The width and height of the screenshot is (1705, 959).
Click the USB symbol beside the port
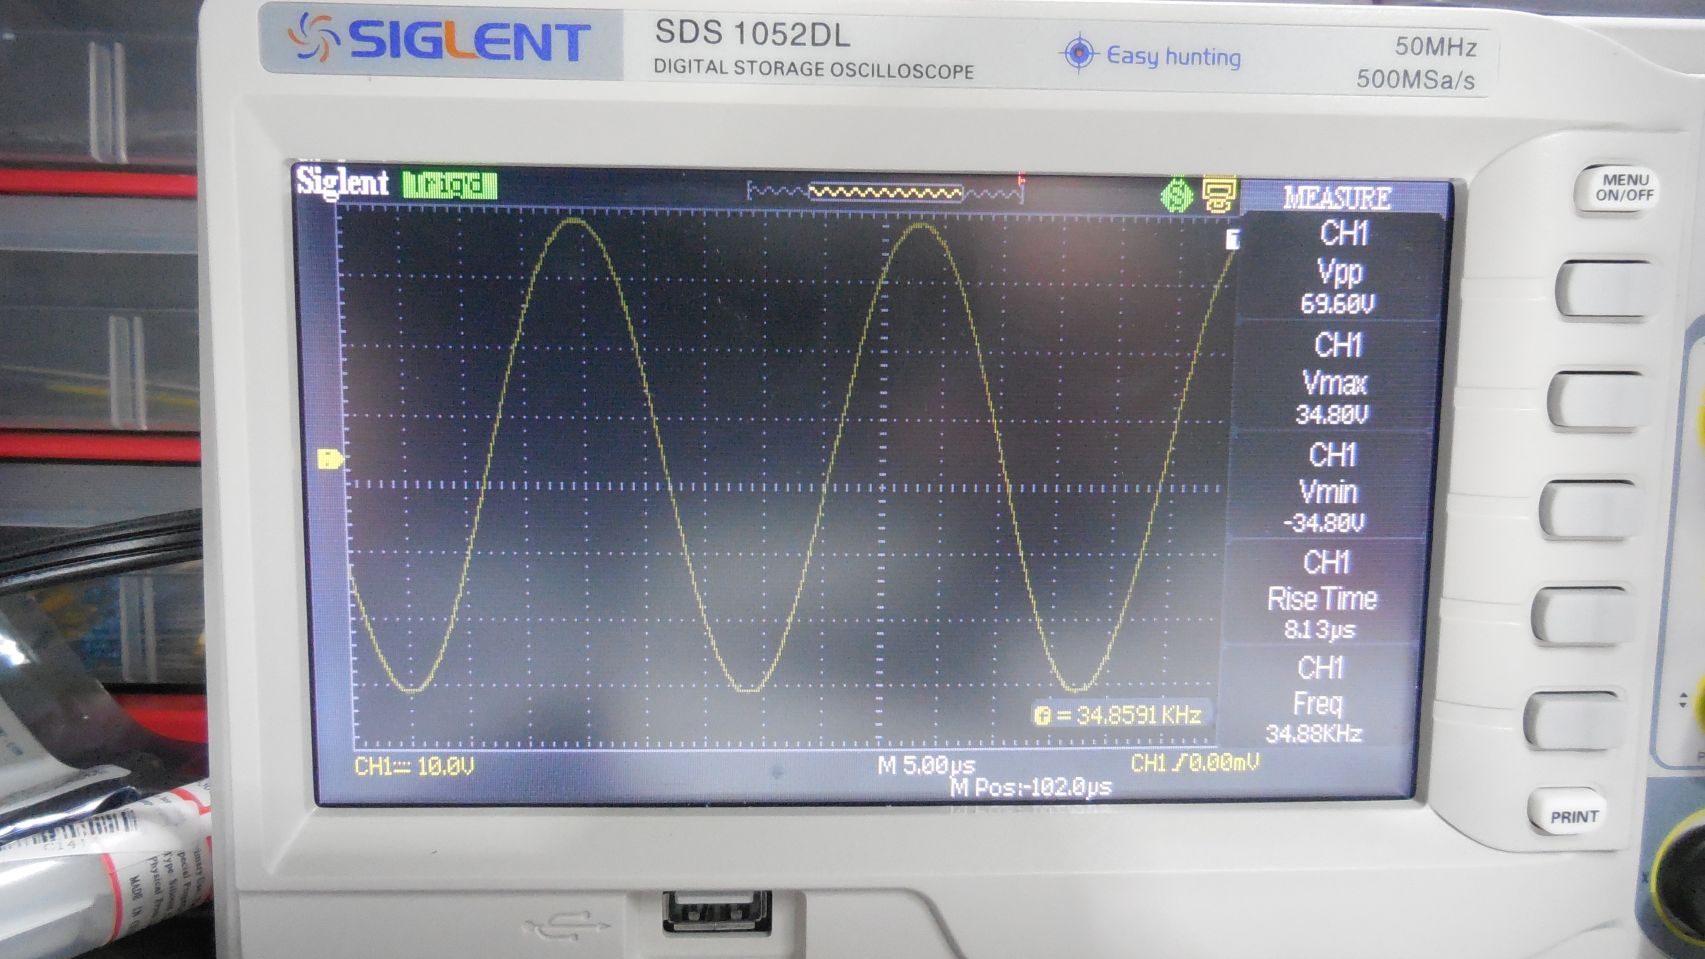566,924
